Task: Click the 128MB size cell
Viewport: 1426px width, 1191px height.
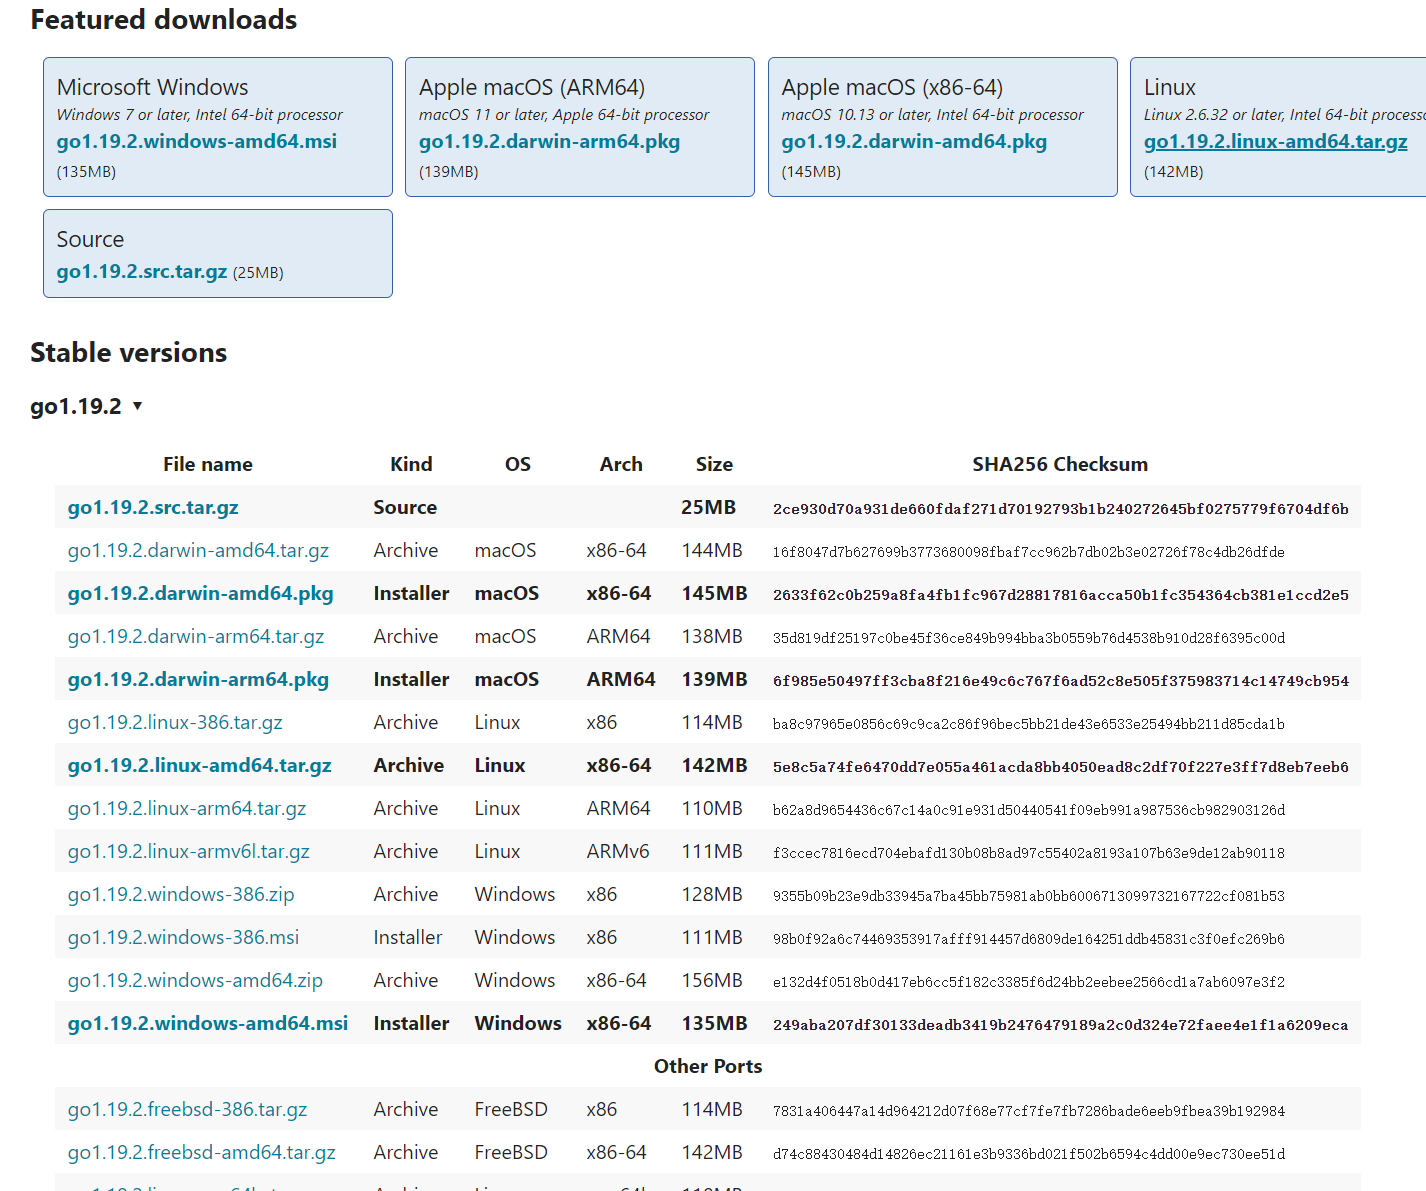Action: (712, 894)
